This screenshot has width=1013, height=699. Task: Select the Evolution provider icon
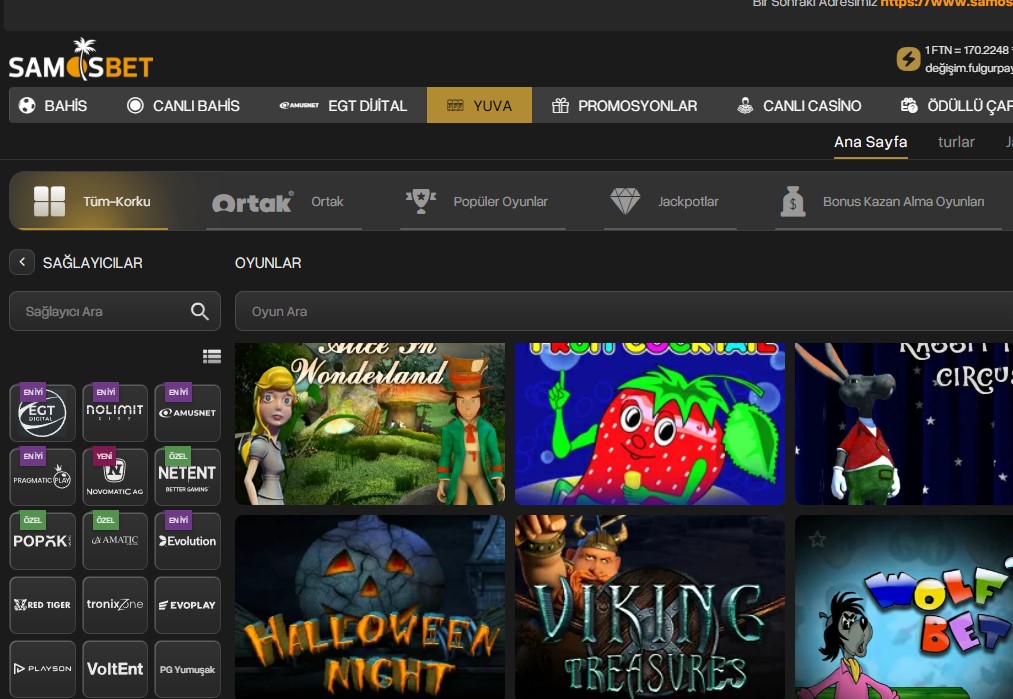(x=187, y=541)
